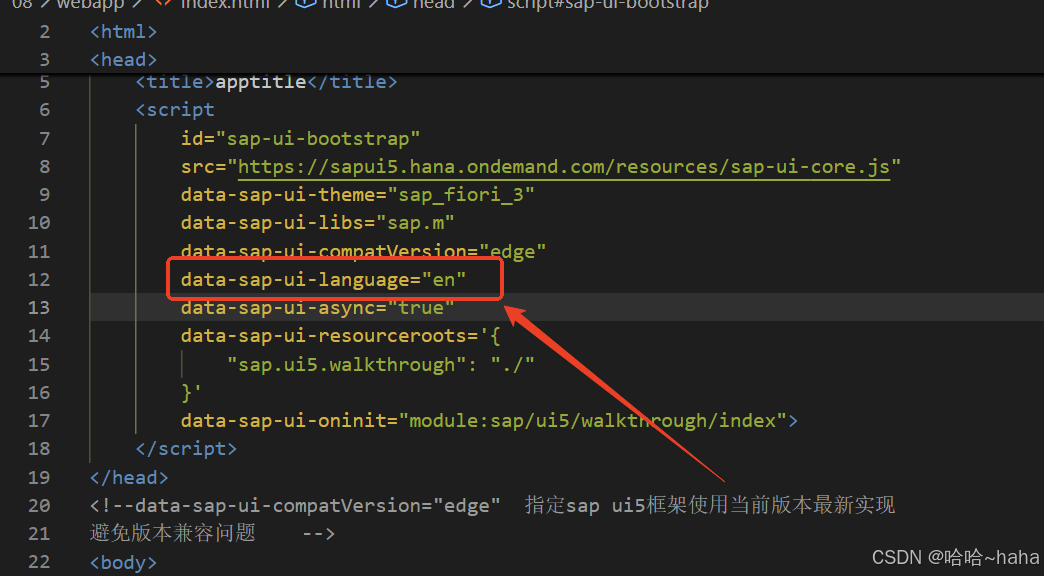
Task: Select line number 22 in the gutter
Action: tap(39, 563)
